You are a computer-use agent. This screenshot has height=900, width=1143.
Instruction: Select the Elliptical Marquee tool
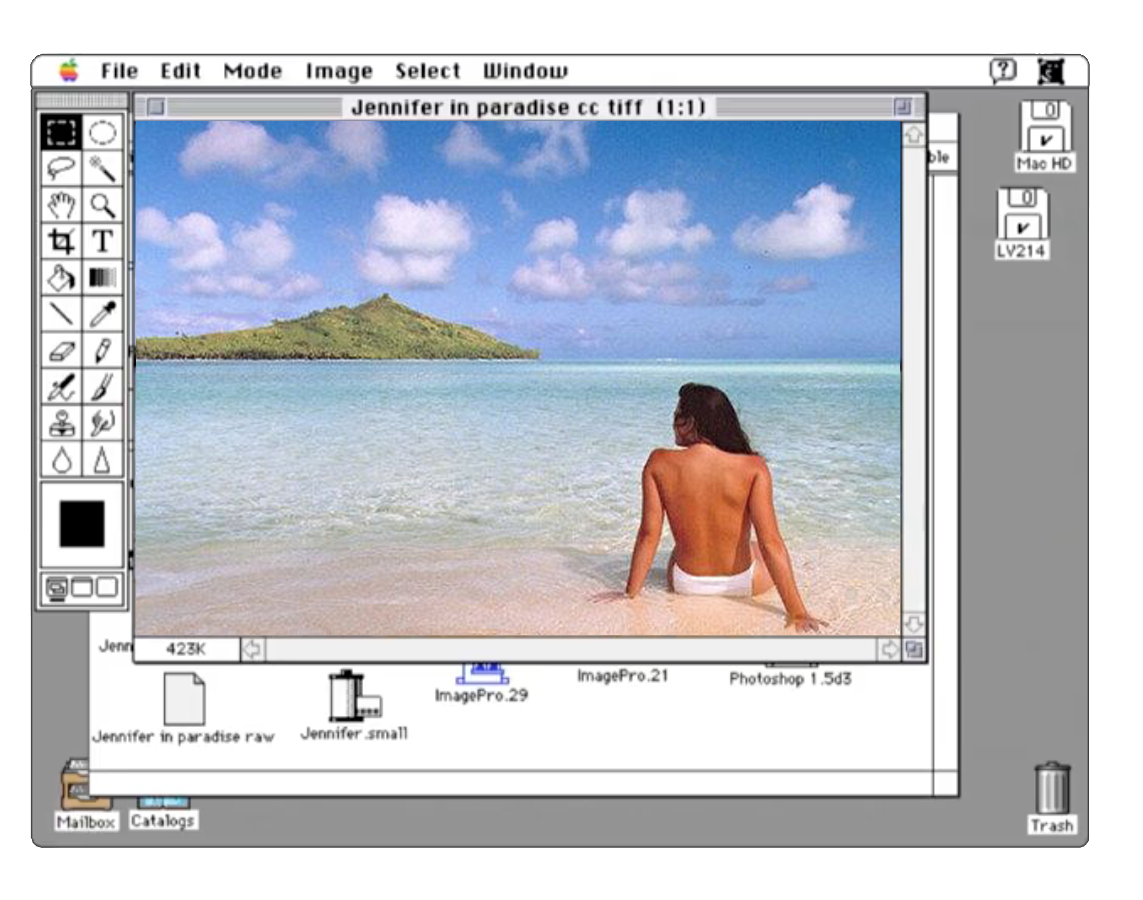click(102, 132)
